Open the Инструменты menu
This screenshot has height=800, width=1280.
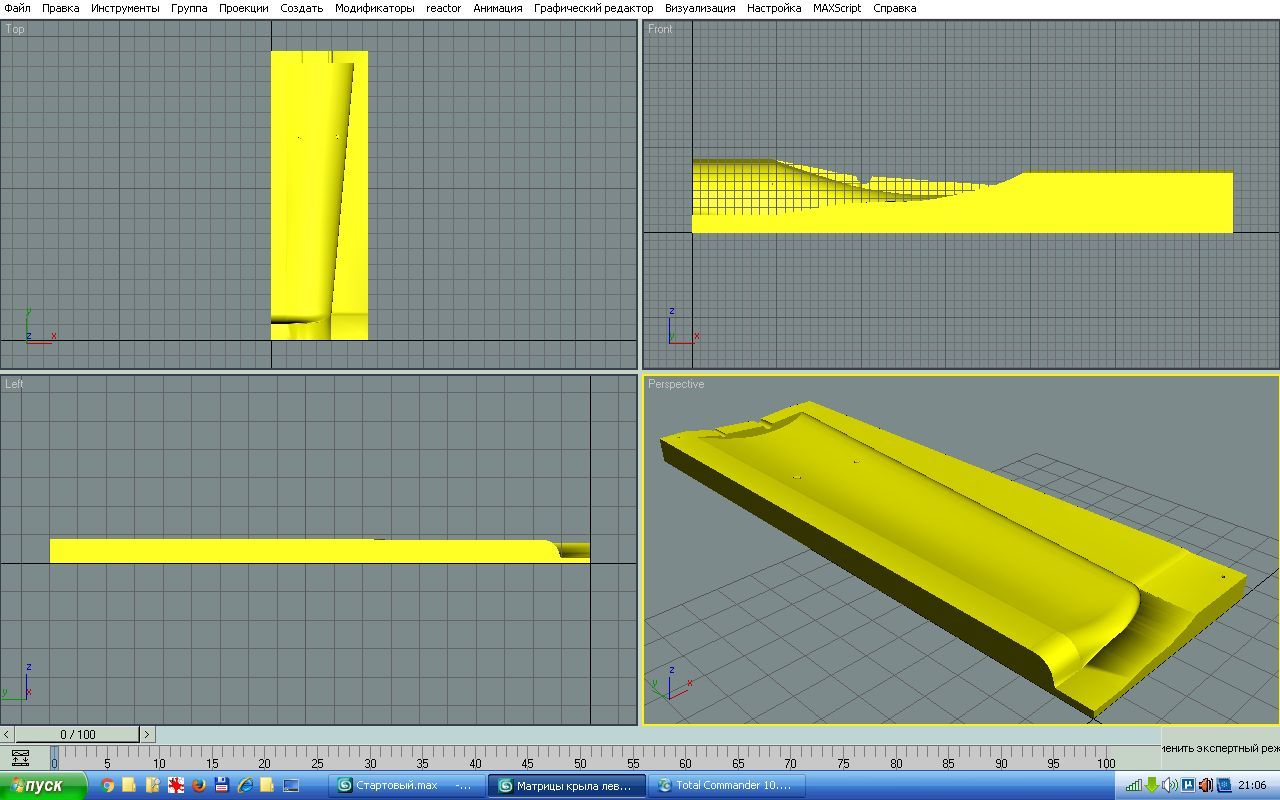coord(125,8)
